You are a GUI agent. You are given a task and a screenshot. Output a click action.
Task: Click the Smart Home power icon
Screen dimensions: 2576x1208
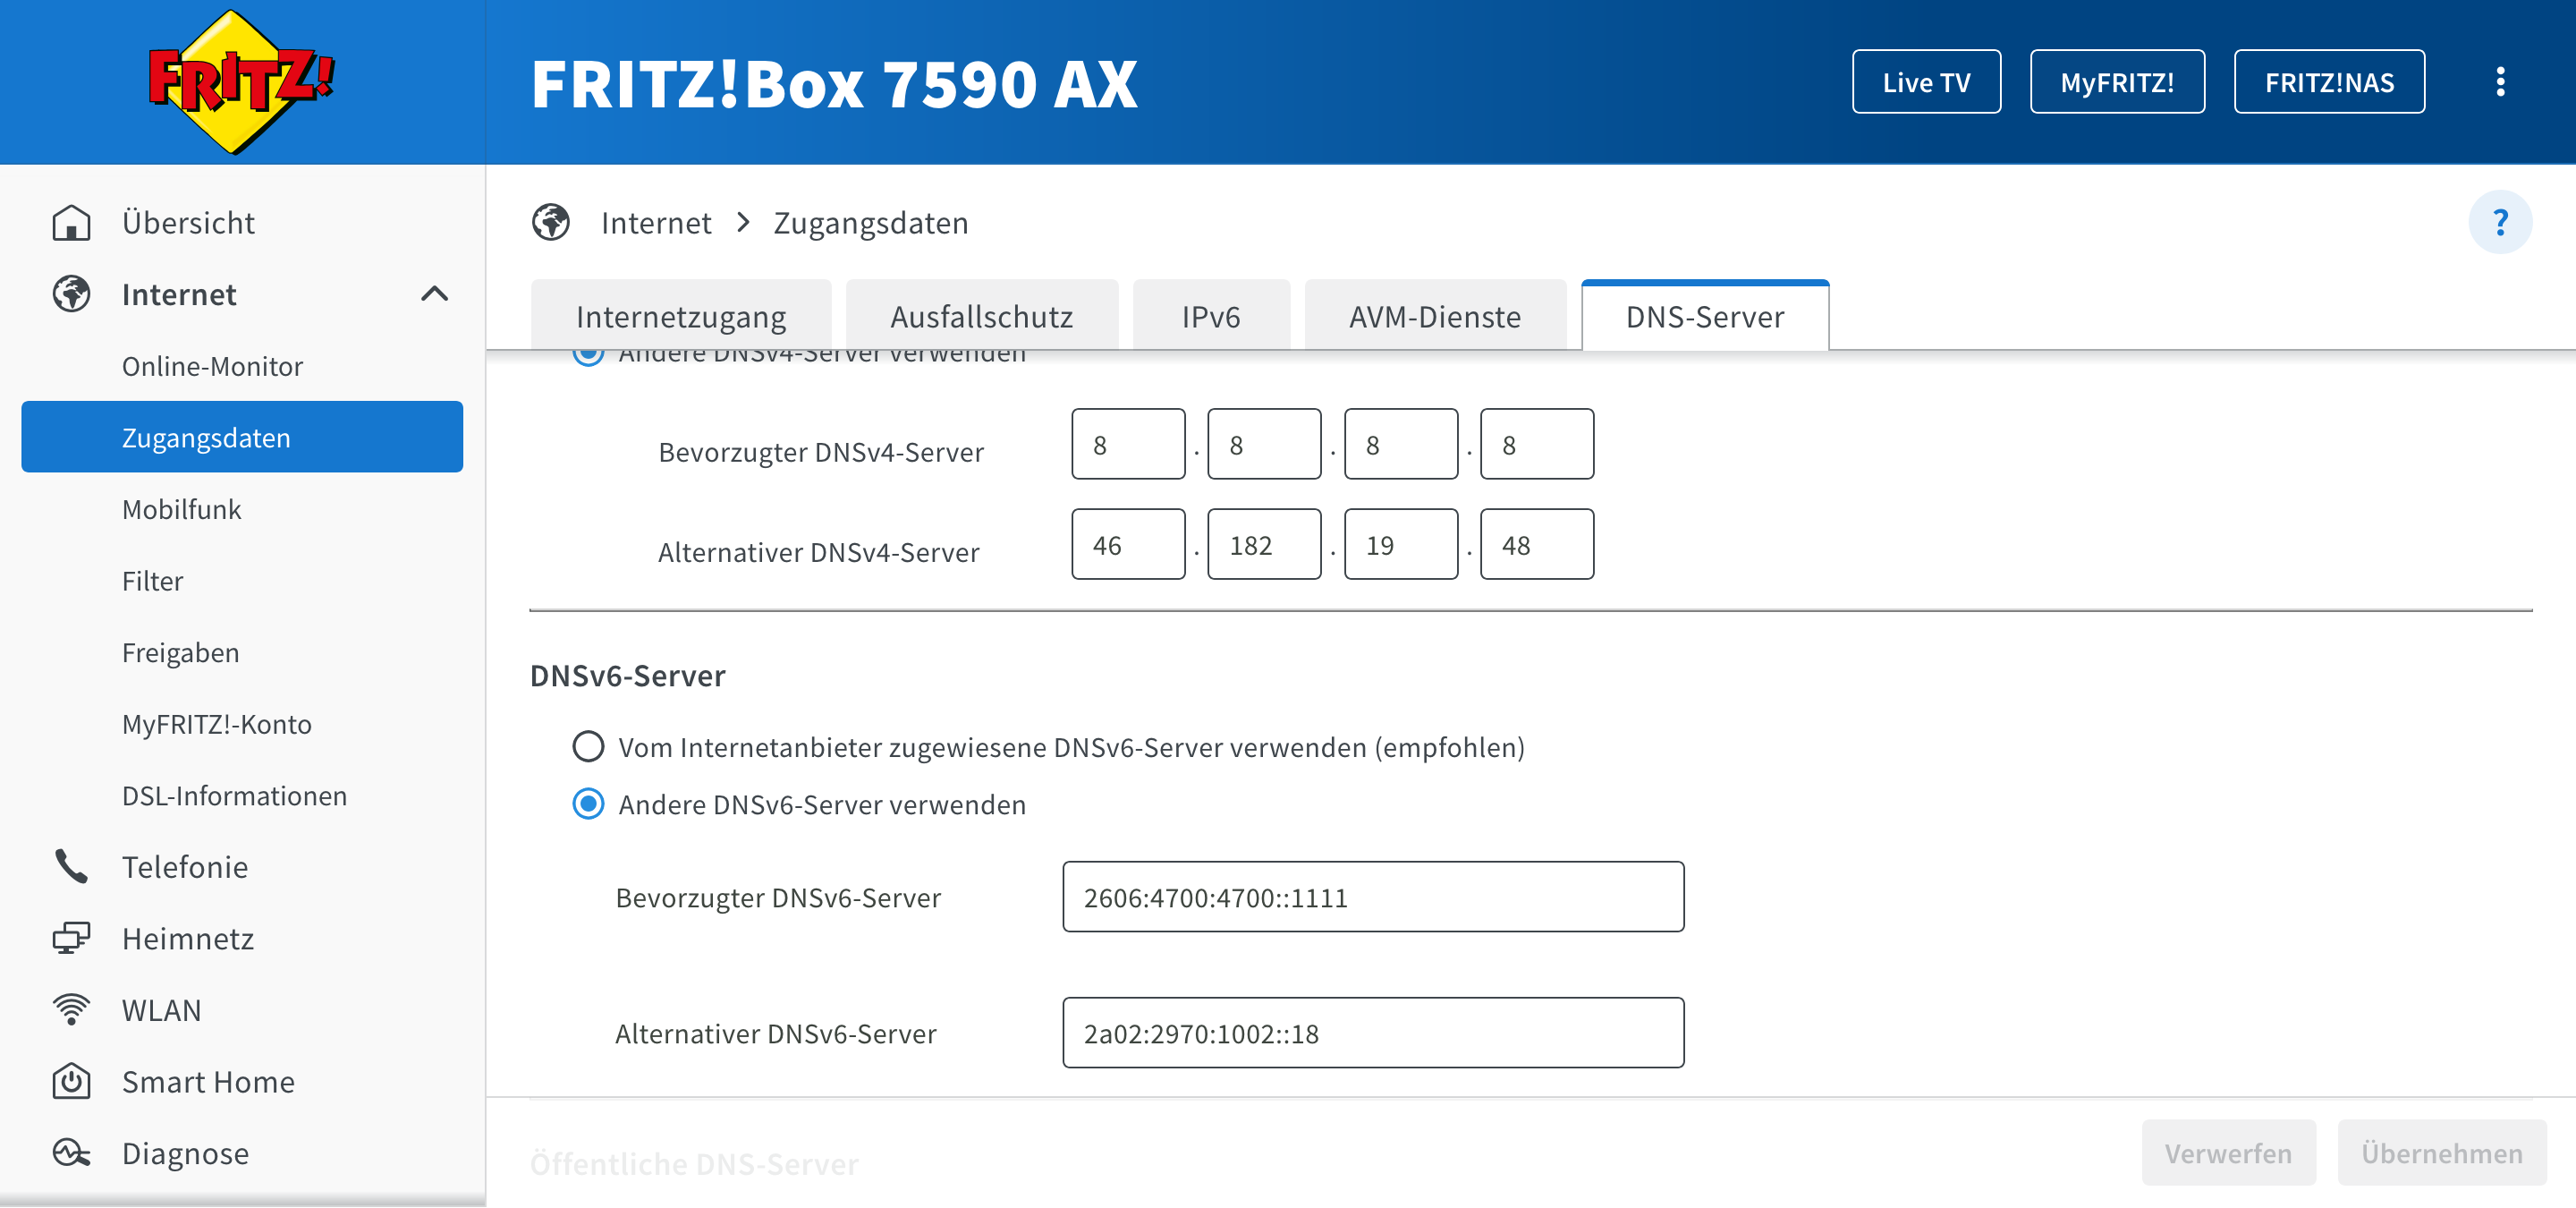71,1081
